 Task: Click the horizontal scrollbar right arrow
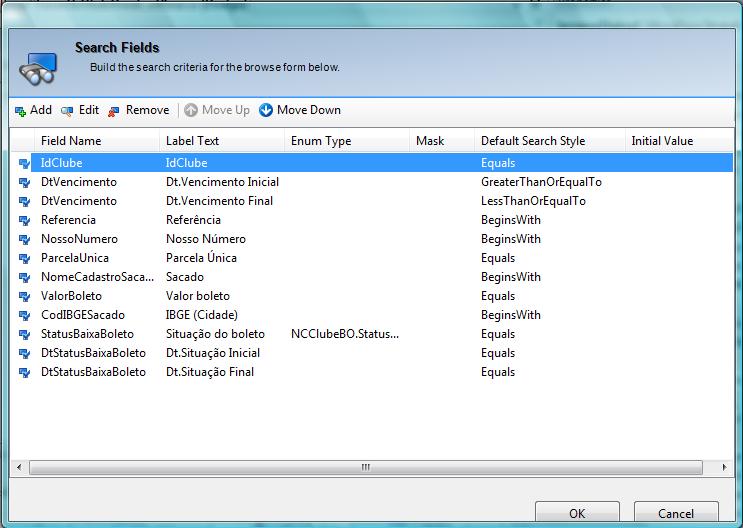coord(725,467)
